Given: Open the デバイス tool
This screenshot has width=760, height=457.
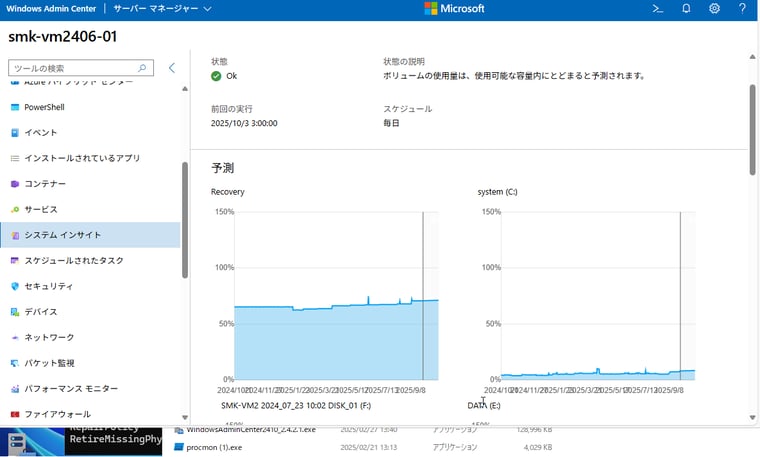Looking at the screenshot, I should [x=90, y=312].
